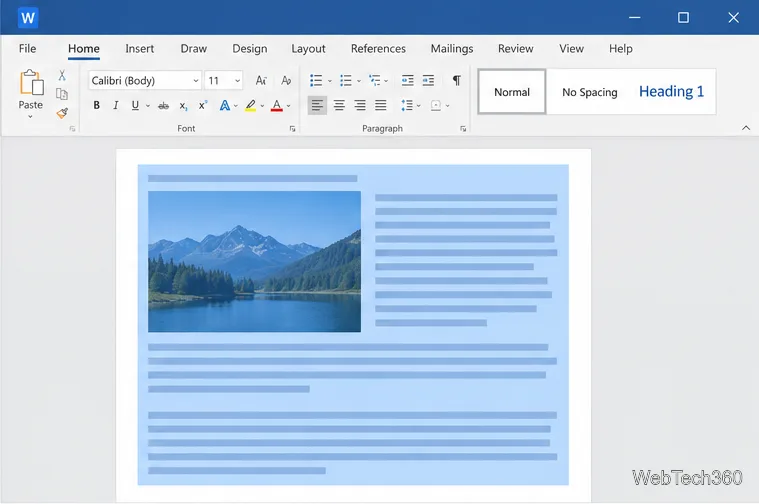Open font color picker arrow
Screen dimensions: 759x504
click(x=288, y=106)
